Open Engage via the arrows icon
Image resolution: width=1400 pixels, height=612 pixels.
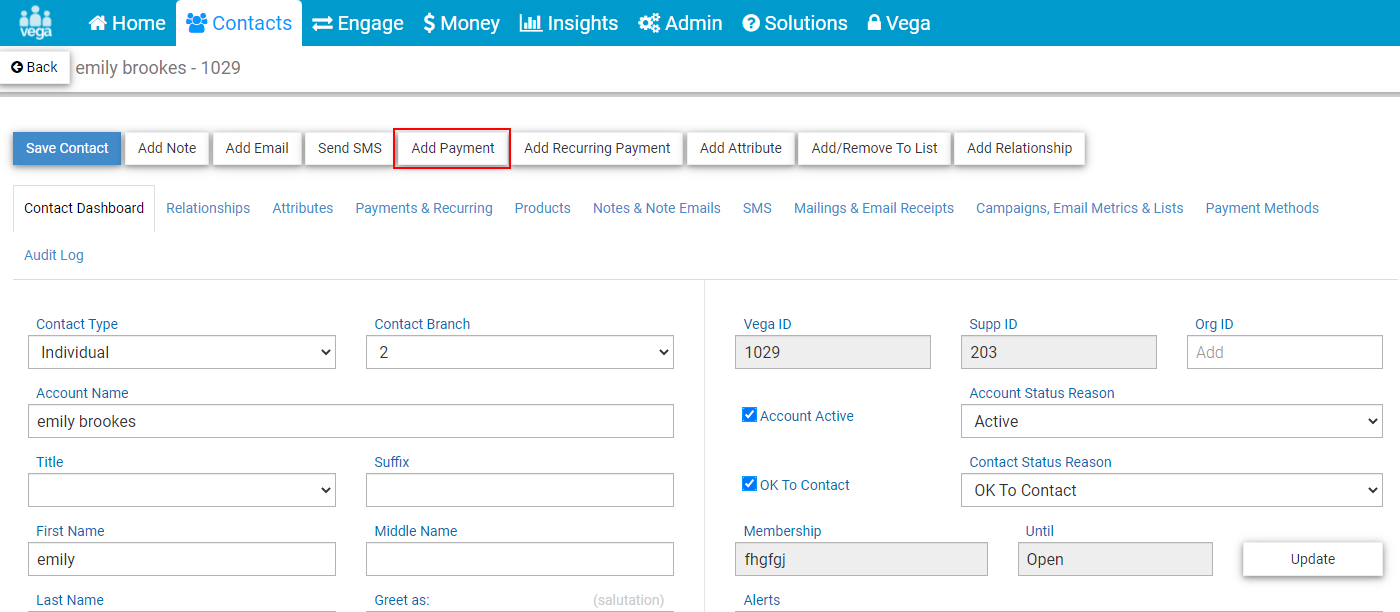click(x=322, y=23)
